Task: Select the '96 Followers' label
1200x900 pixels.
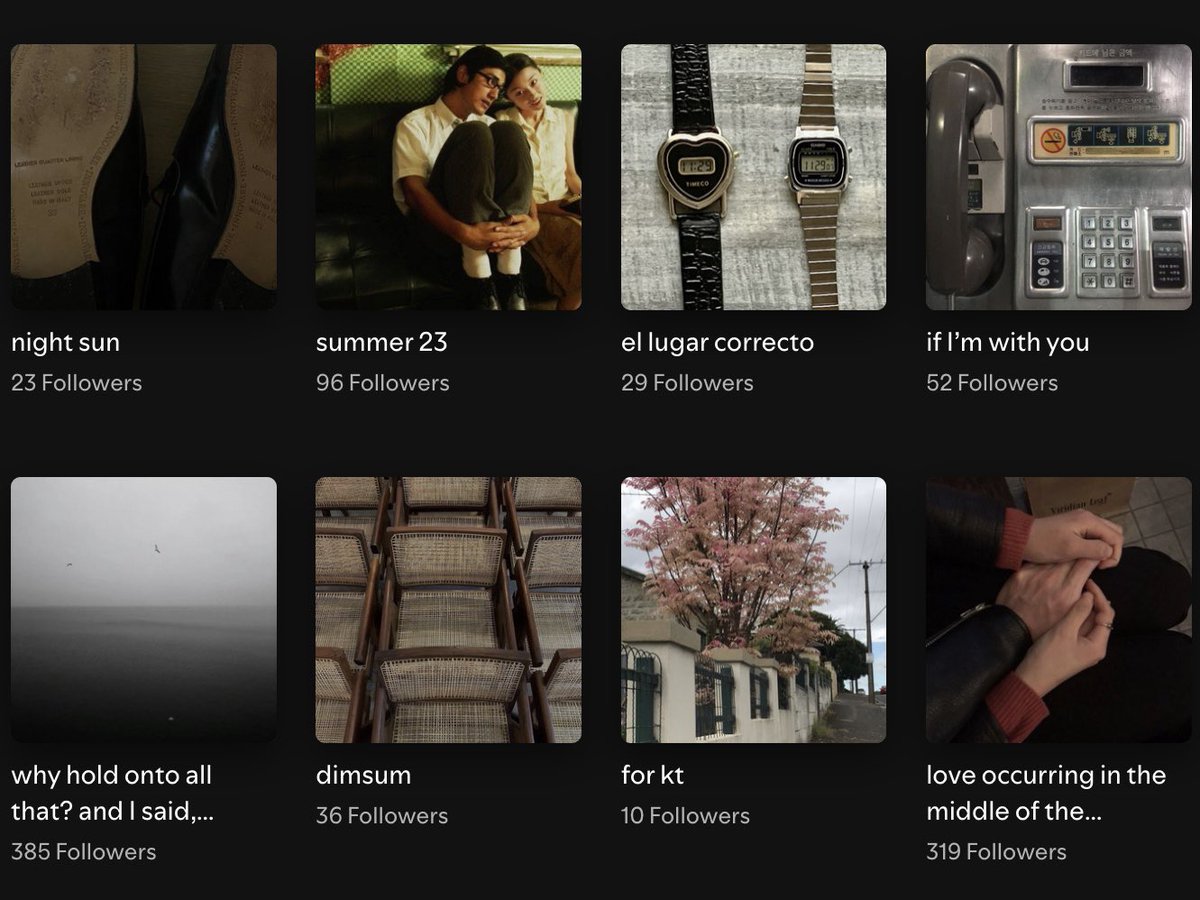Action: pyautogui.click(x=382, y=383)
